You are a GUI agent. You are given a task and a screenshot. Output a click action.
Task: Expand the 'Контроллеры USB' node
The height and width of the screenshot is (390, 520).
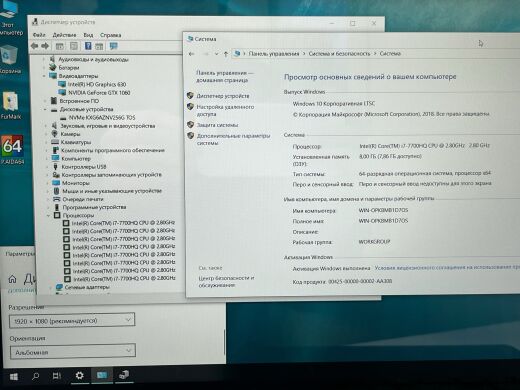pyautogui.click(x=47, y=167)
